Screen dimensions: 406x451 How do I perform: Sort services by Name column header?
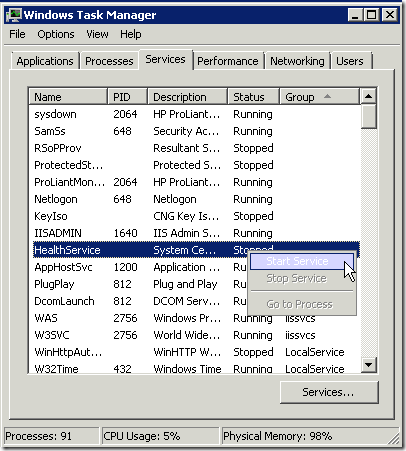point(68,97)
